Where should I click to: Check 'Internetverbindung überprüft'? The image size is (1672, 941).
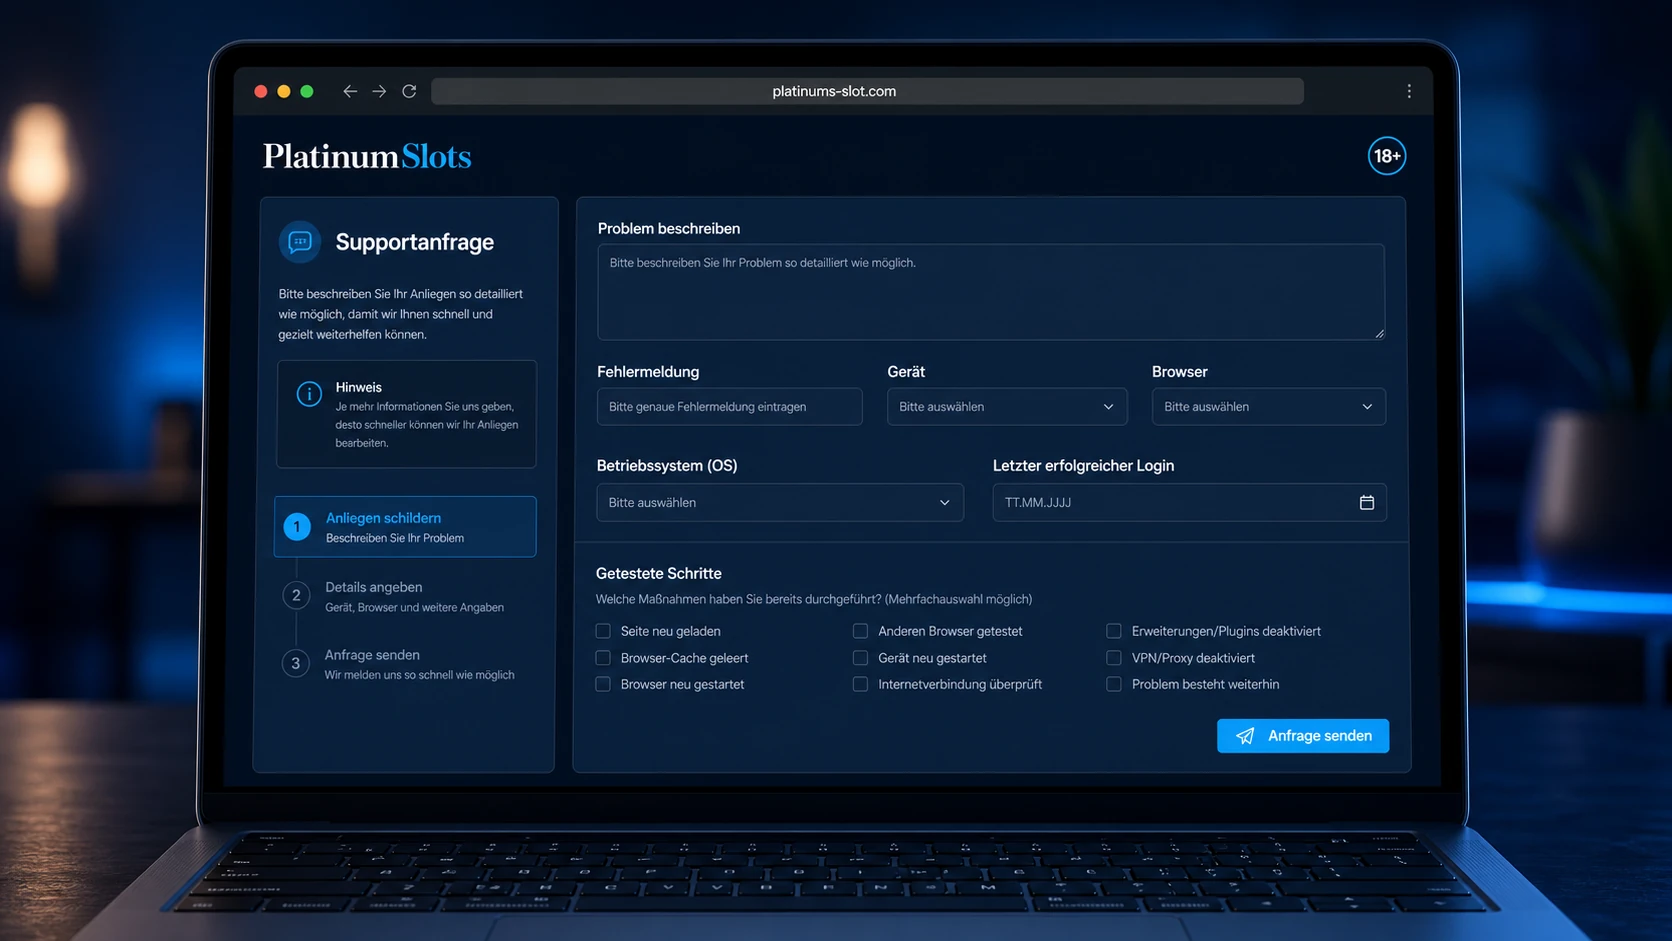(x=860, y=684)
